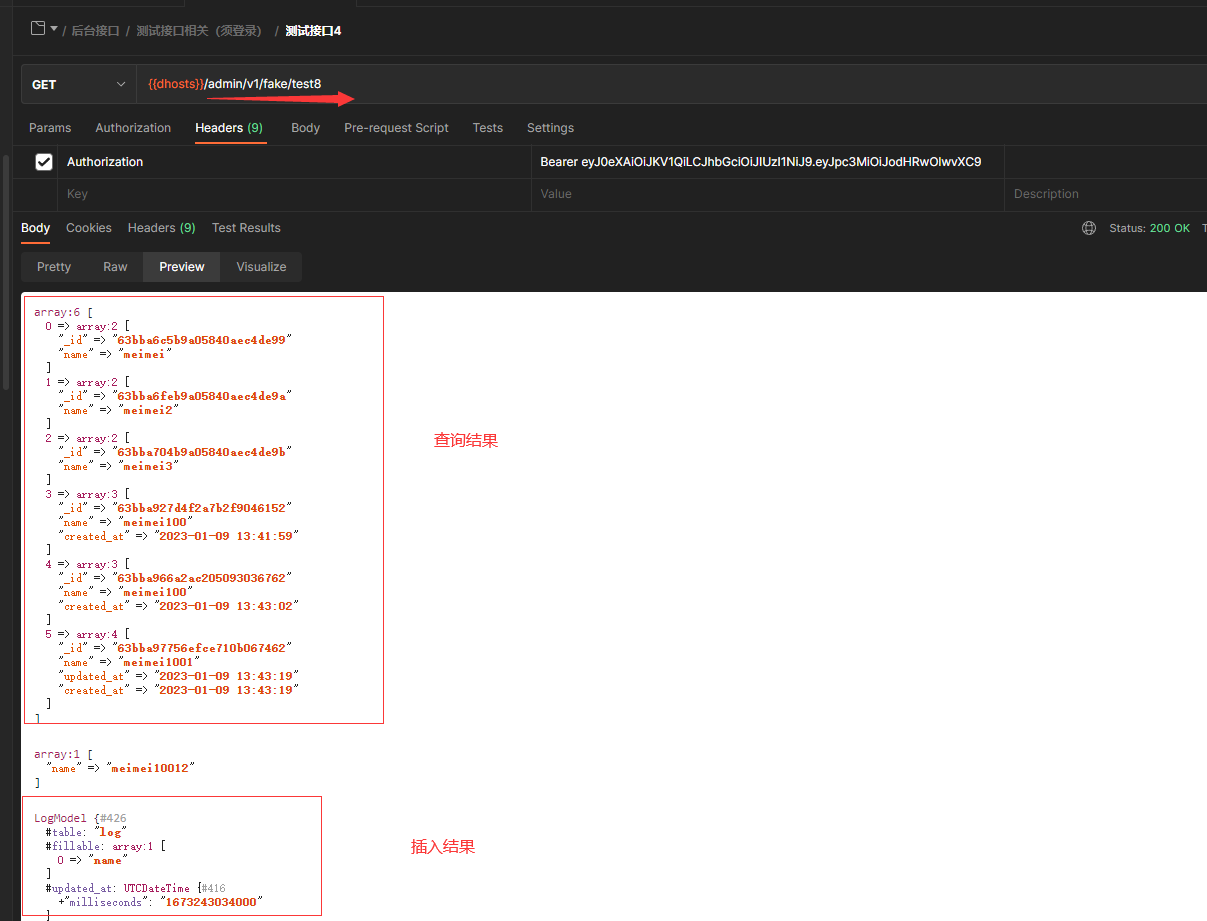
Task: Click the array:6 heading in response
Action: [62, 312]
